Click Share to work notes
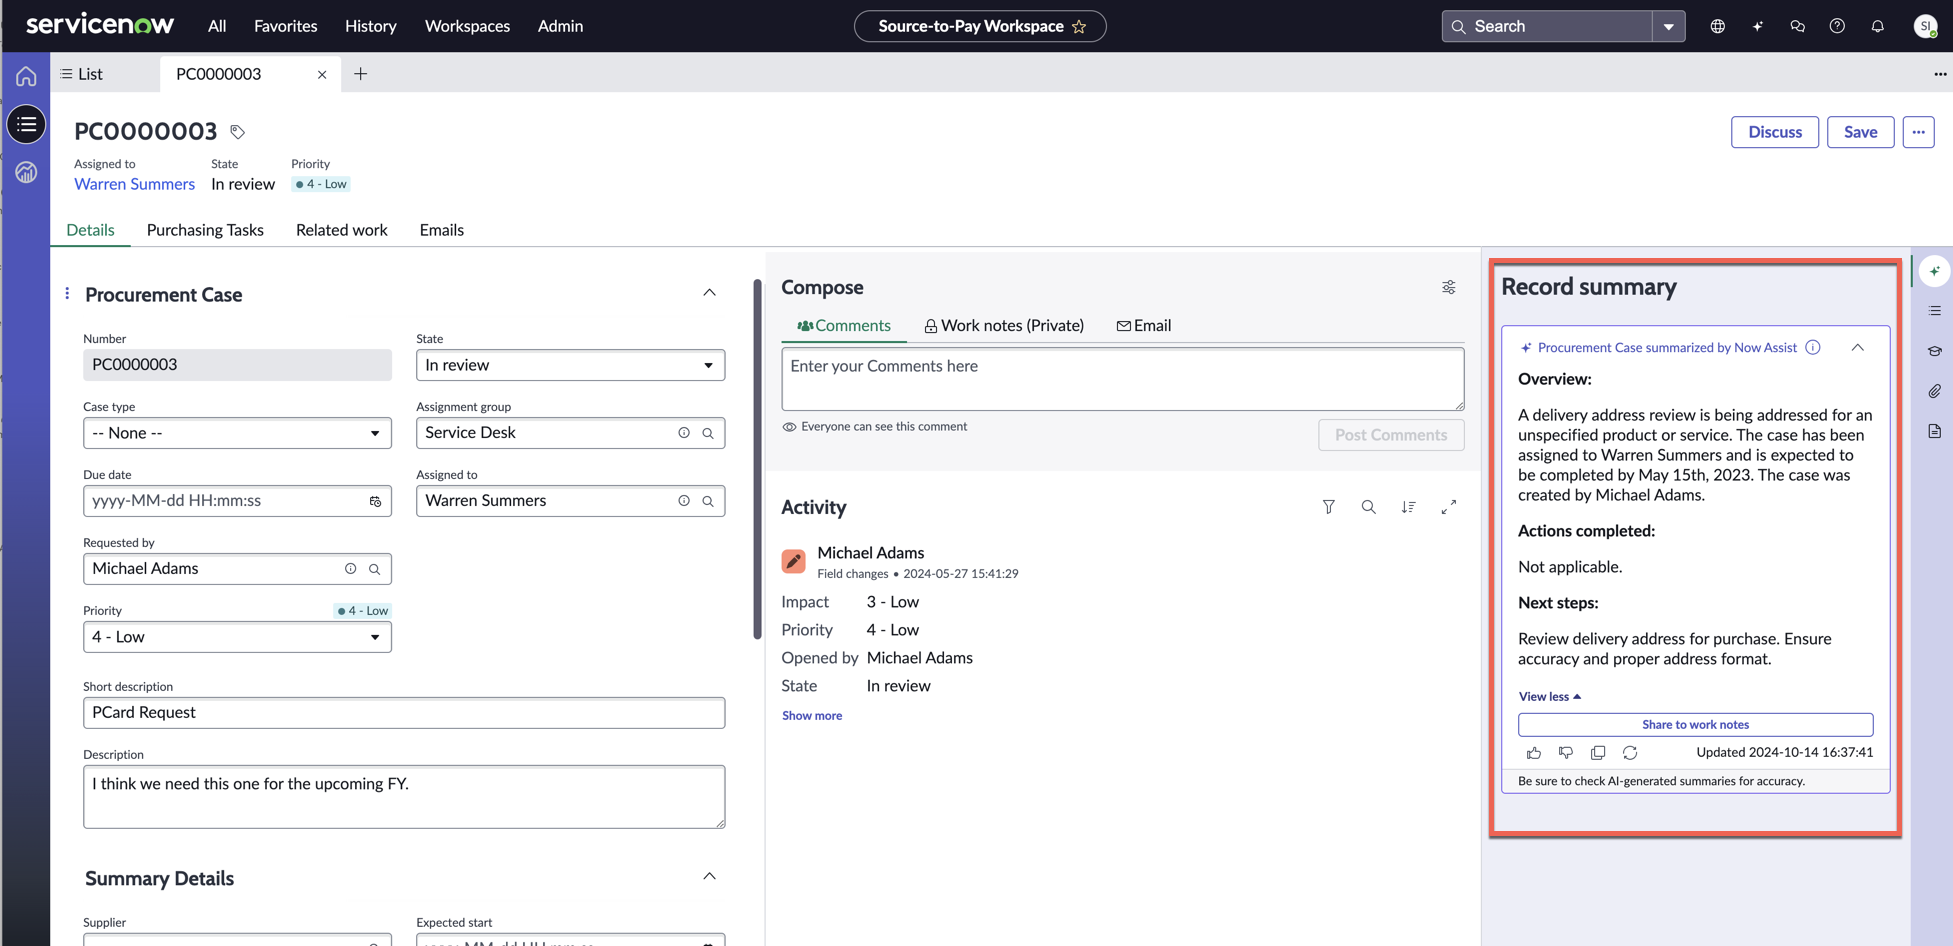Viewport: 1953px width, 946px height. point(1695,724)
